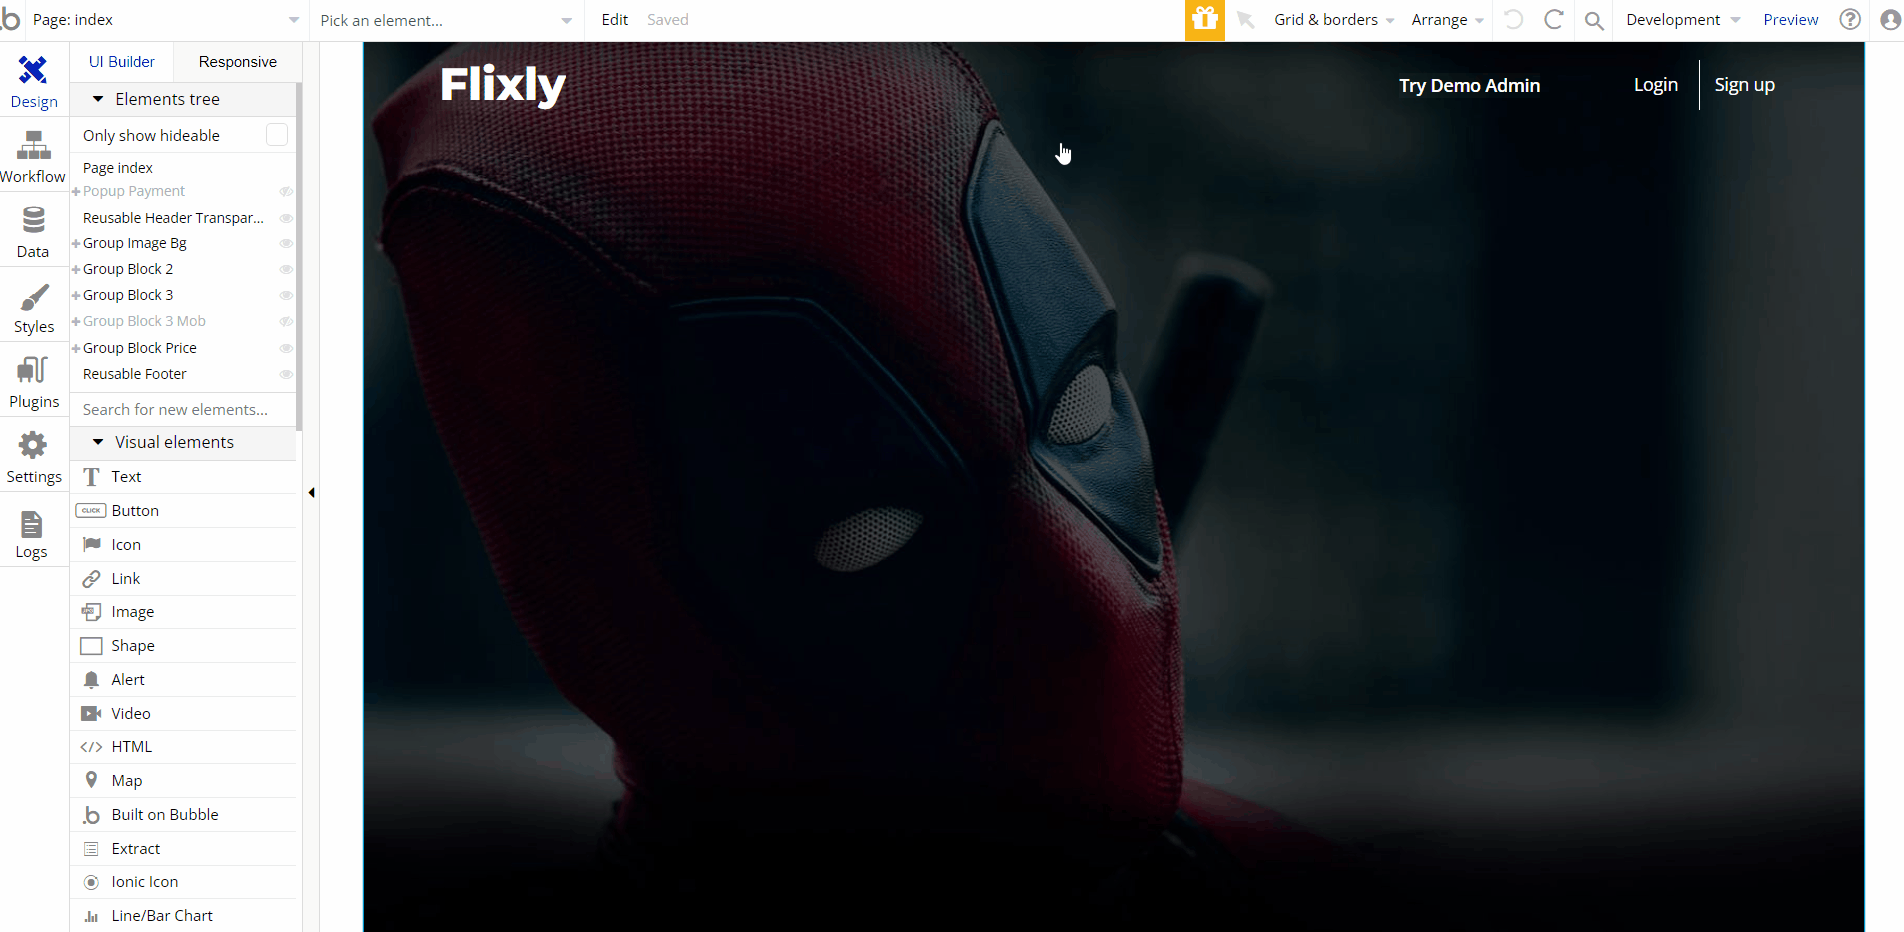Click the Flixly logo text

click(x=503, y=85)
